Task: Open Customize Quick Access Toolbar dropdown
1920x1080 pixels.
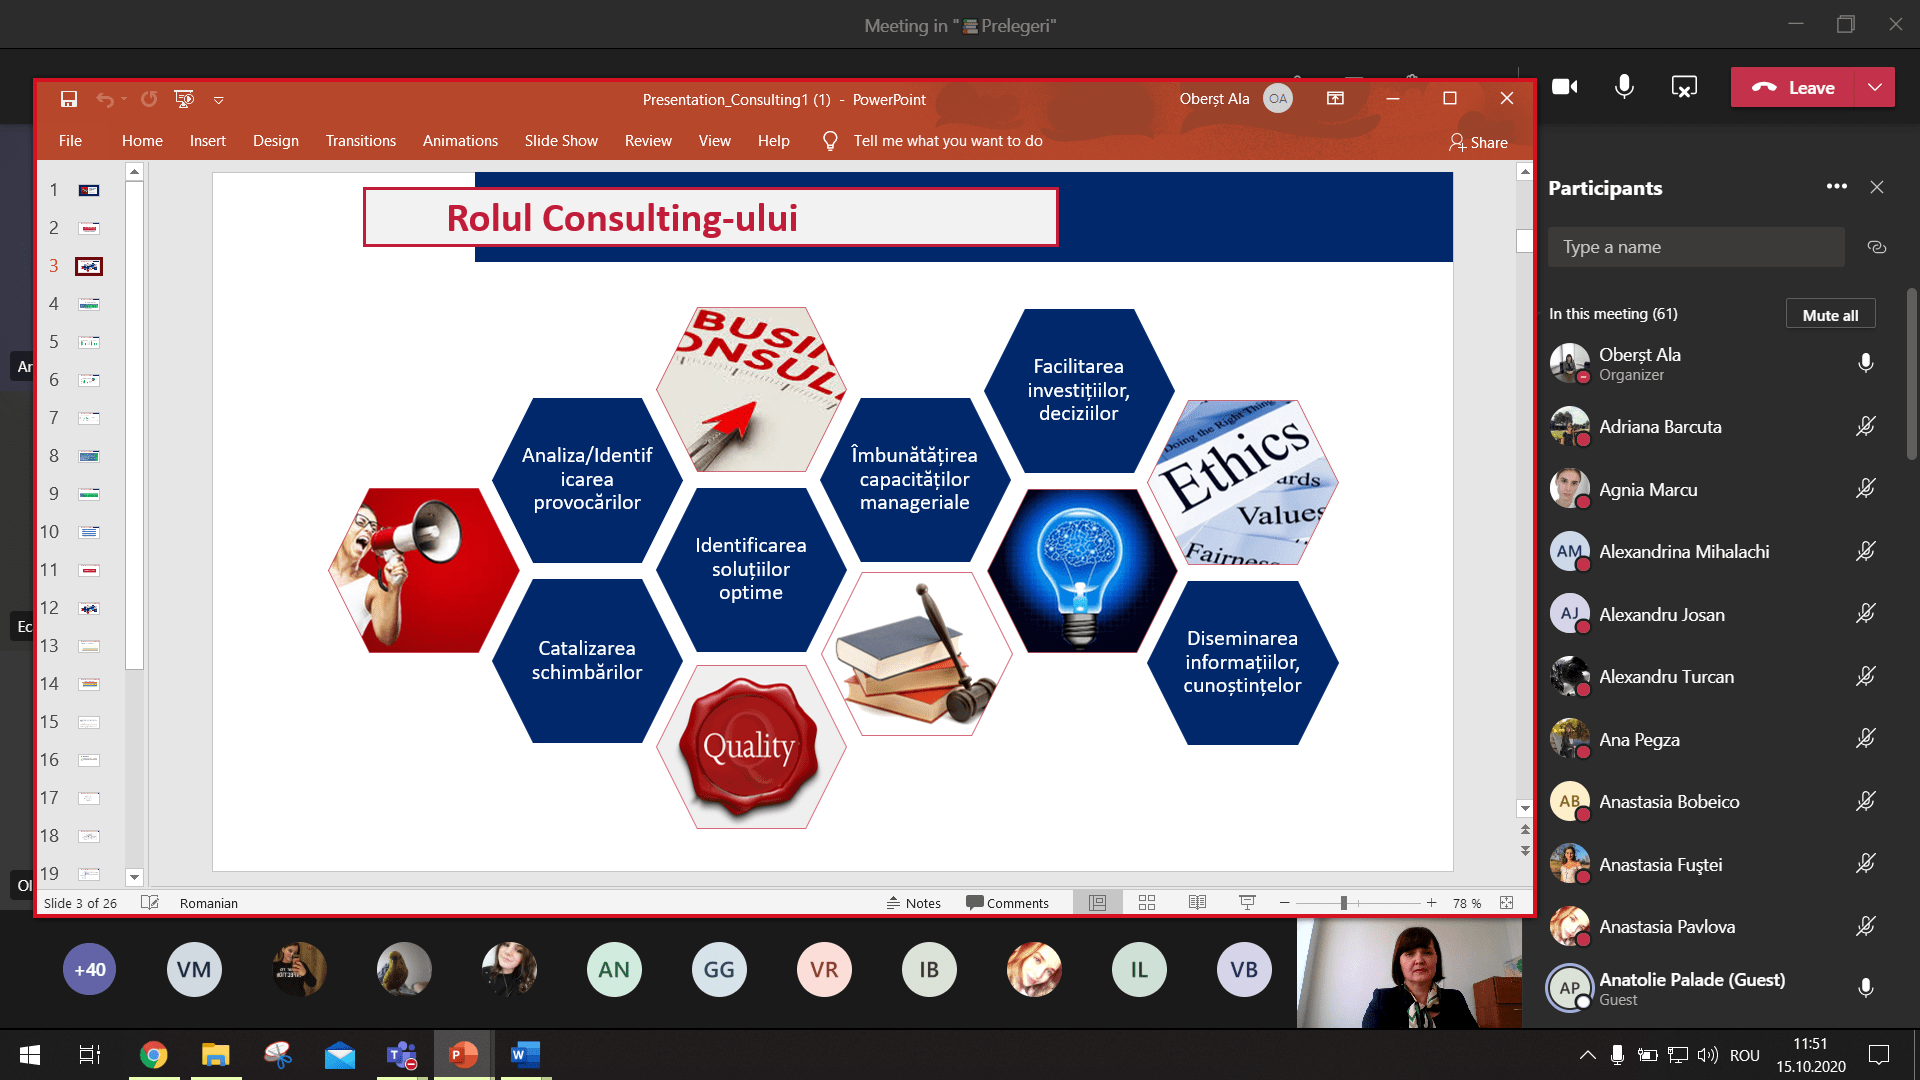Action: click(x=218, y=100)
